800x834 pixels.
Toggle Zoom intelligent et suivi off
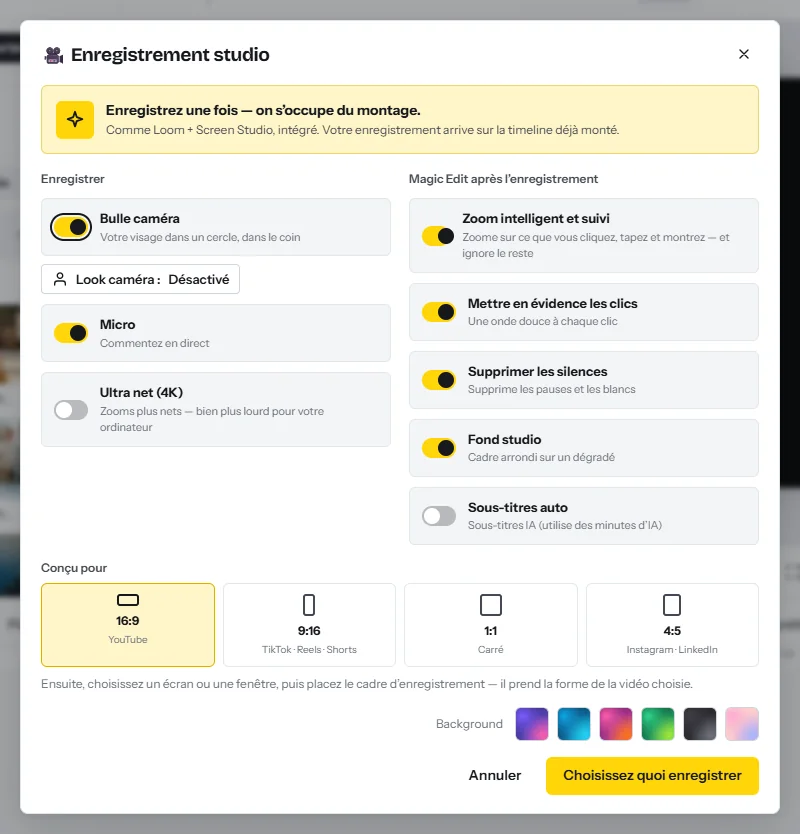click(438, 236)
